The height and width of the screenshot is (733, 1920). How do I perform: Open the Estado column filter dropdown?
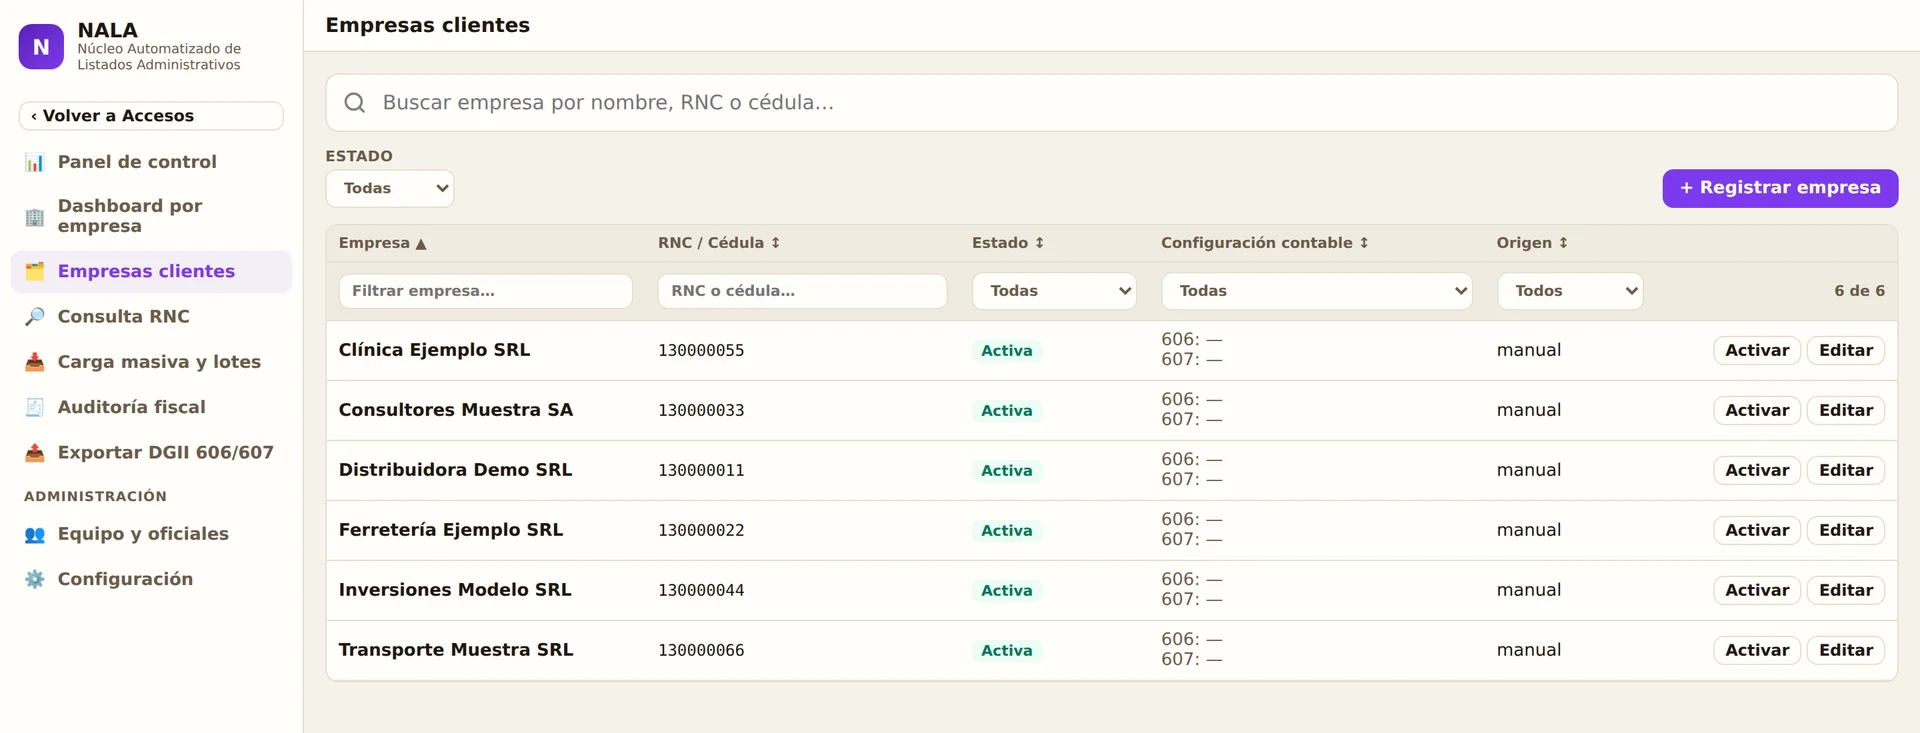point(1054,291)
